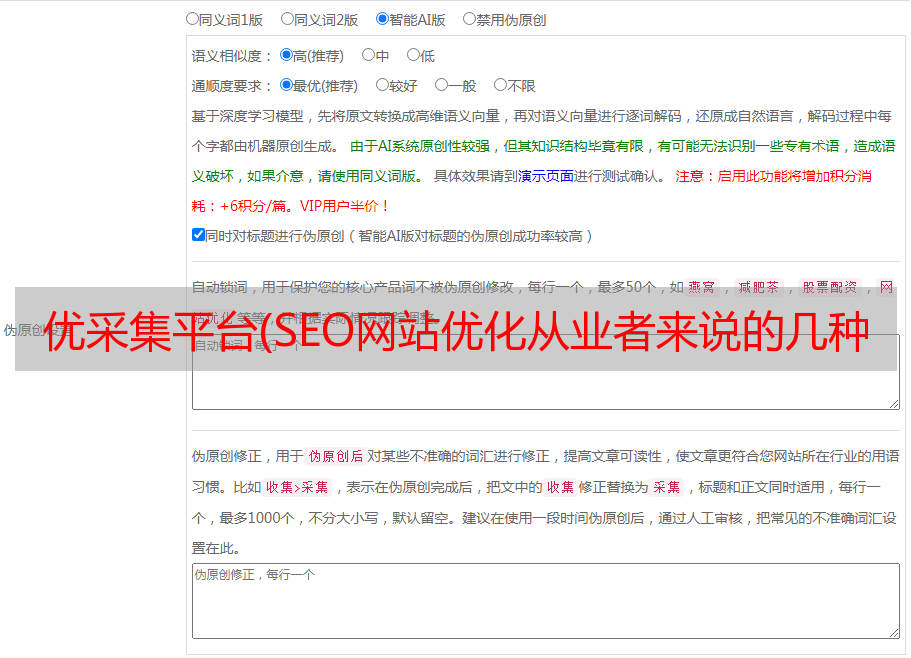Viewport: 911px width, 658px height.
Task: Set 通顺度要求 to 最优(推荐)
Action: pos(286,85)
